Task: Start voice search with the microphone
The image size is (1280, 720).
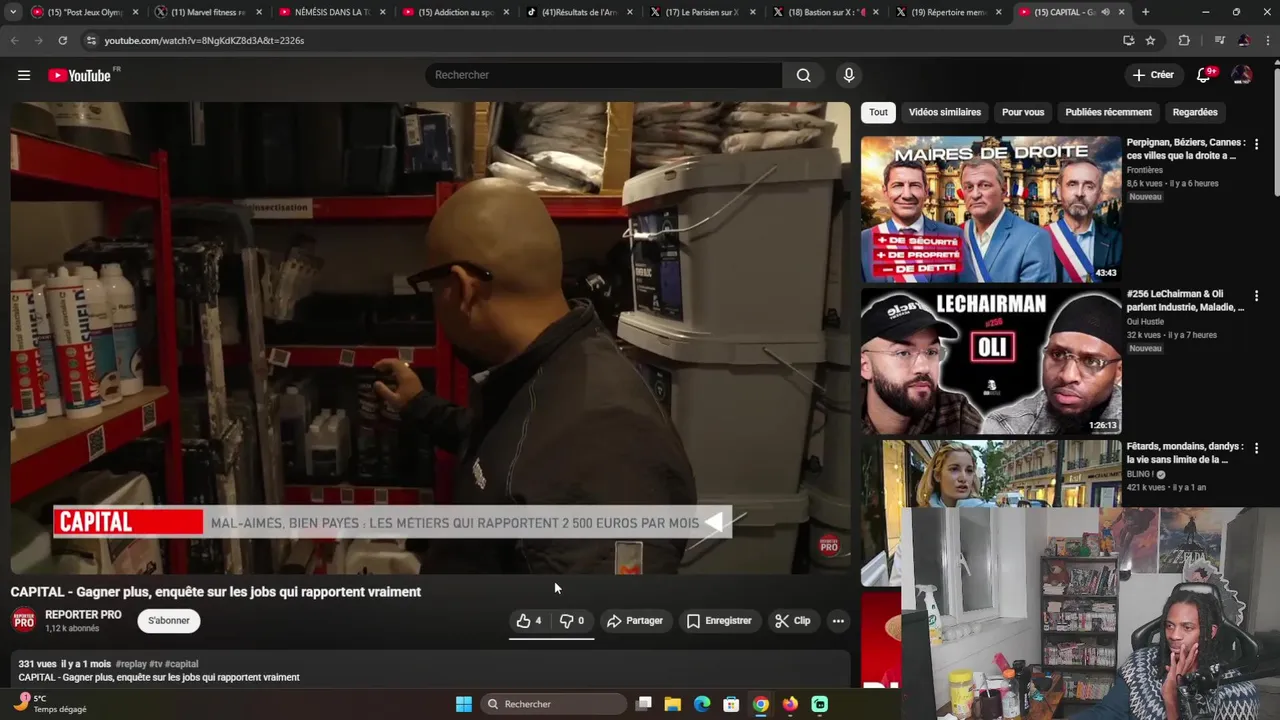Action: pos(849,75)
